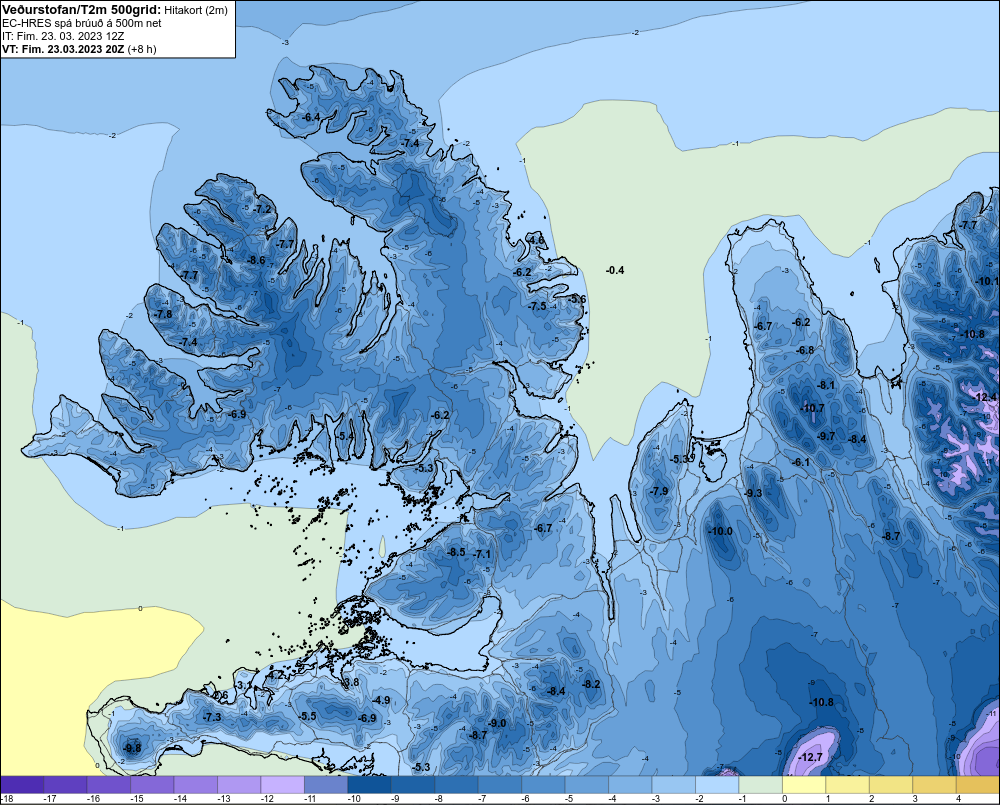Viewport: 1000px width, 805px height.
Task: Click the temperature value -6.1
Action: click(800, 462)
